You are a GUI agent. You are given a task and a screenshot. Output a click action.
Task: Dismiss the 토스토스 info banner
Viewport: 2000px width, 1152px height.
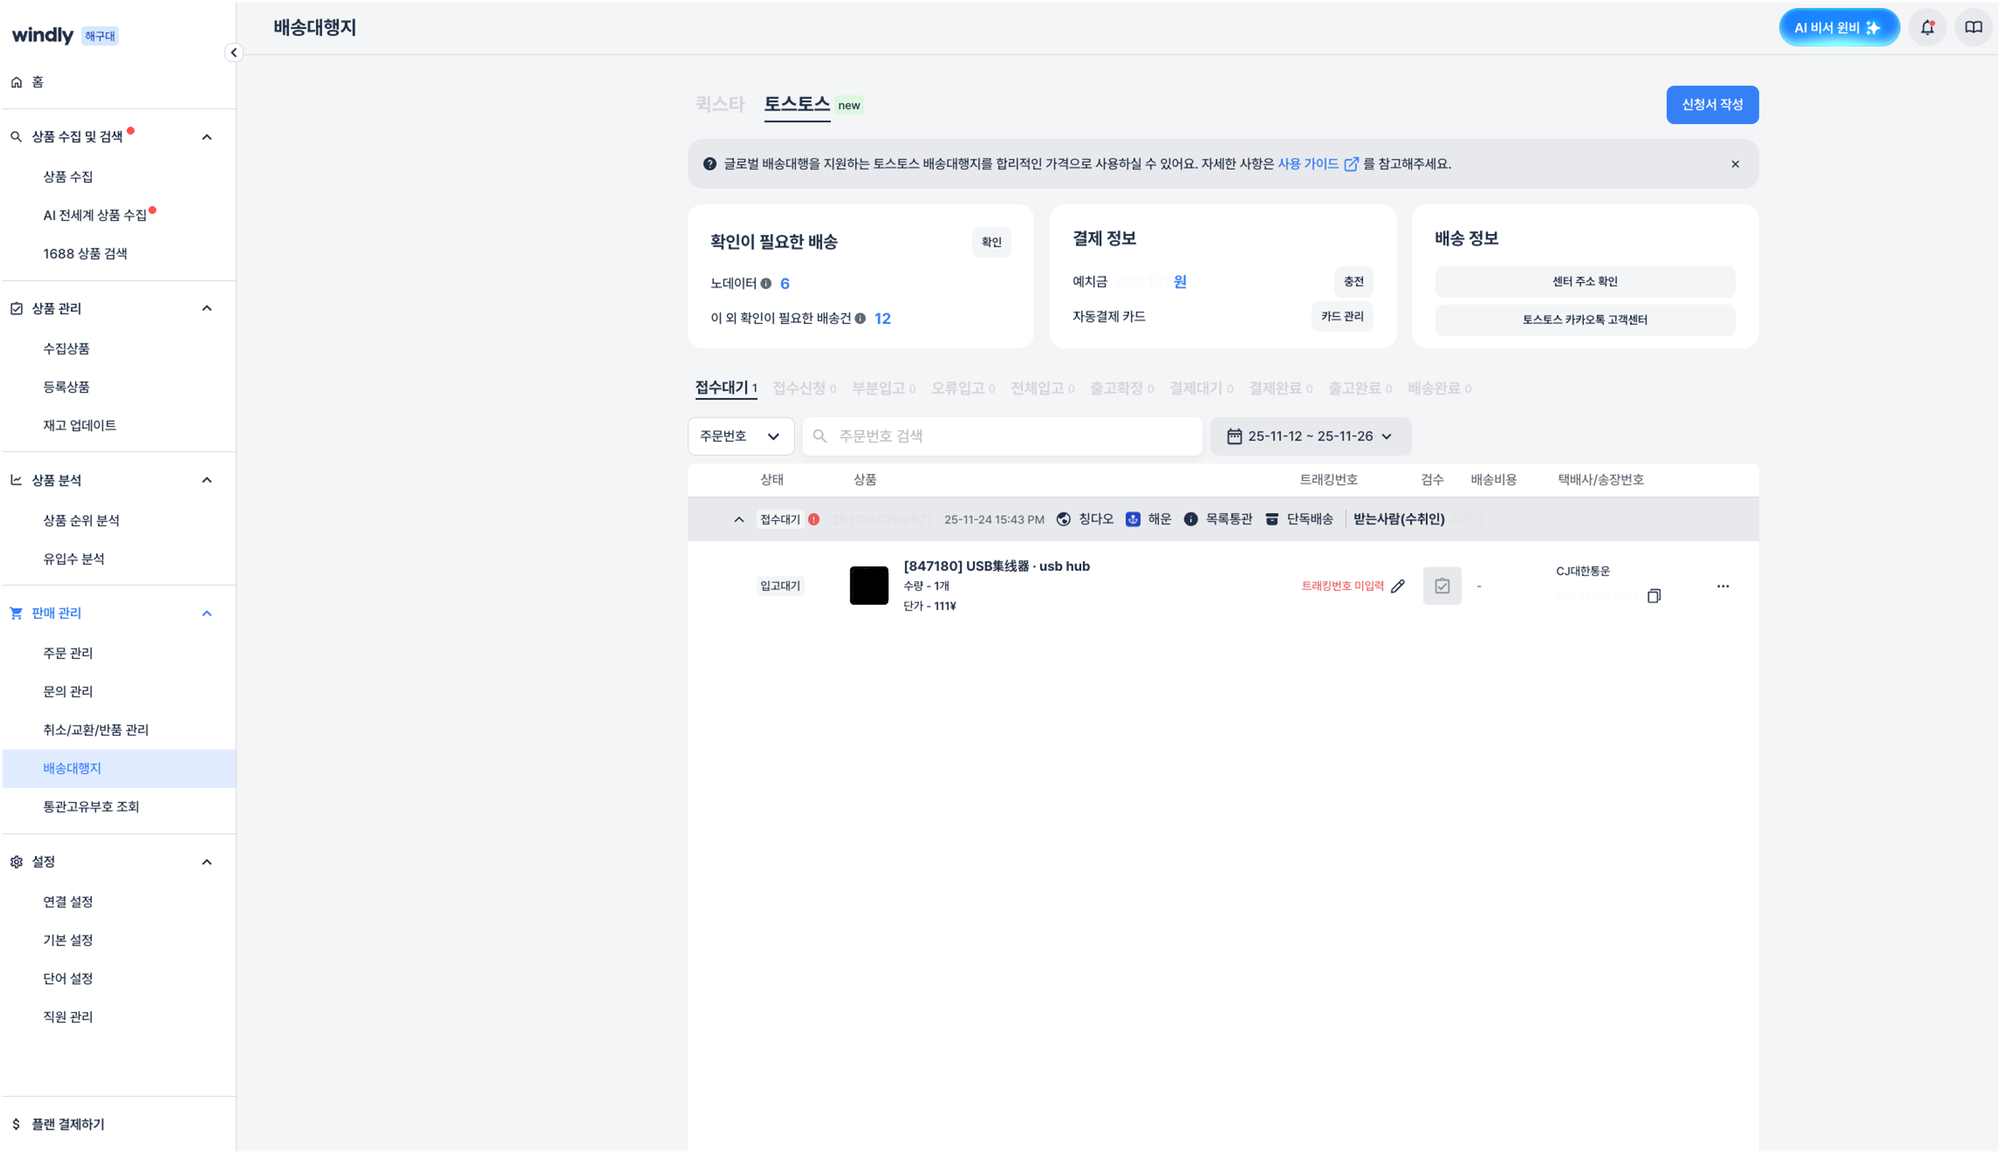pos(1735,164)
